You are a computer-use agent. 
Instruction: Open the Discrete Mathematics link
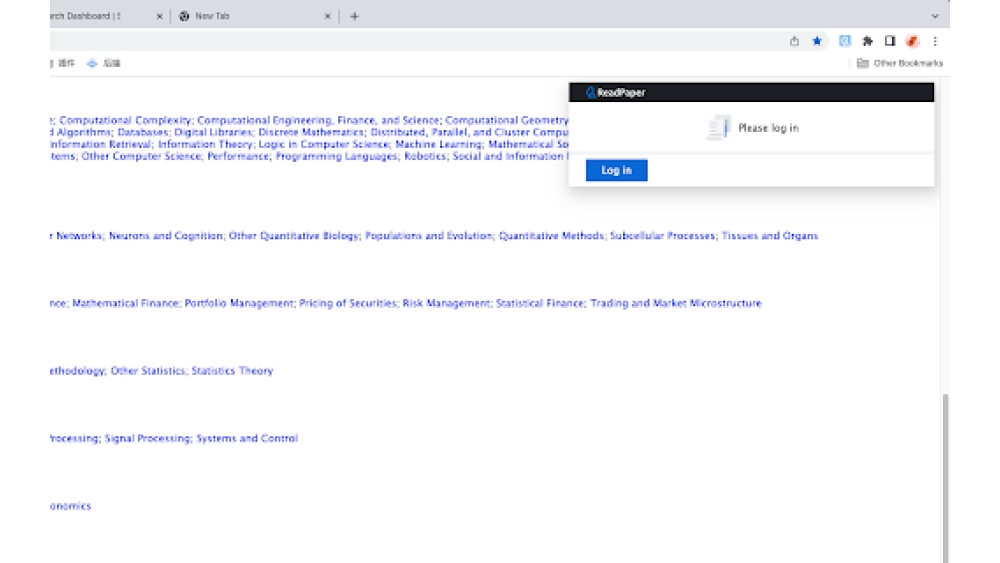click(311, 133)
